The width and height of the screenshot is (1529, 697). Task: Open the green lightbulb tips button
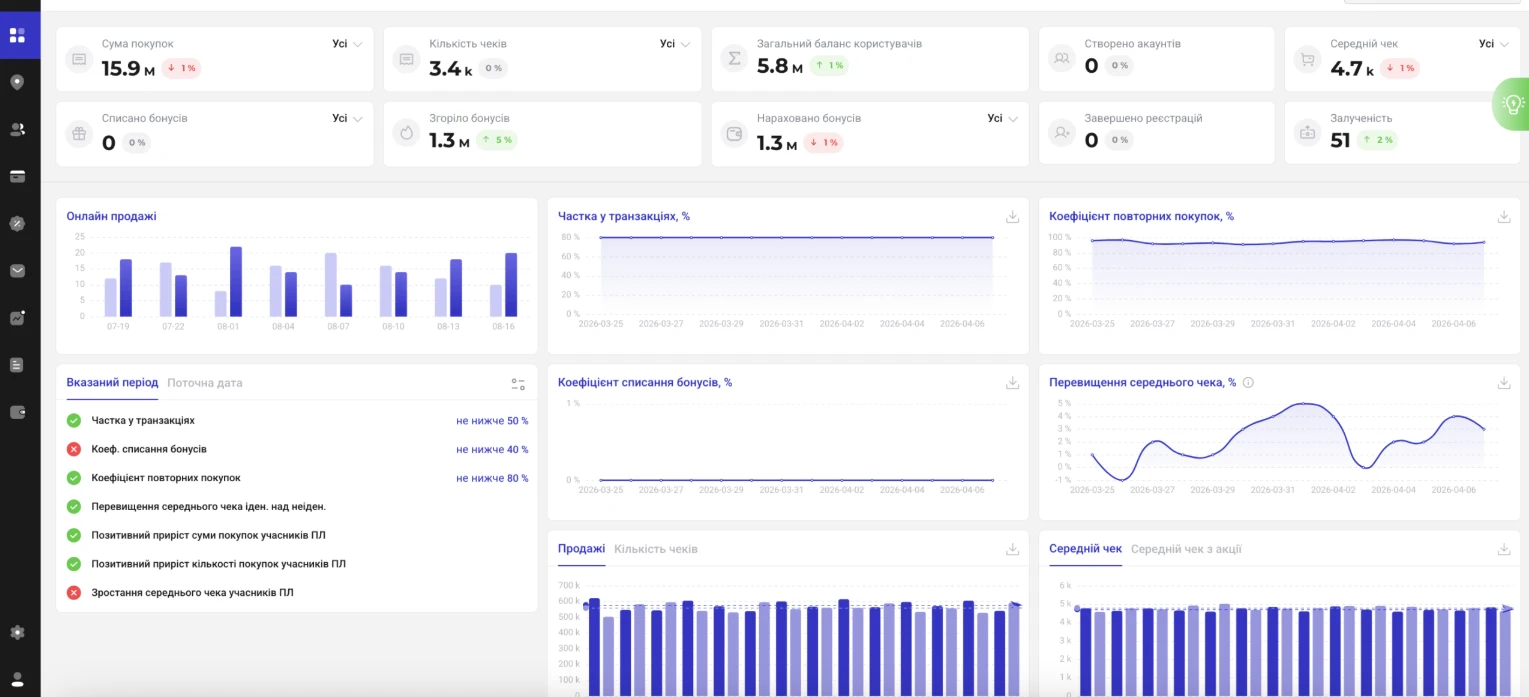tap(1512, 103)
